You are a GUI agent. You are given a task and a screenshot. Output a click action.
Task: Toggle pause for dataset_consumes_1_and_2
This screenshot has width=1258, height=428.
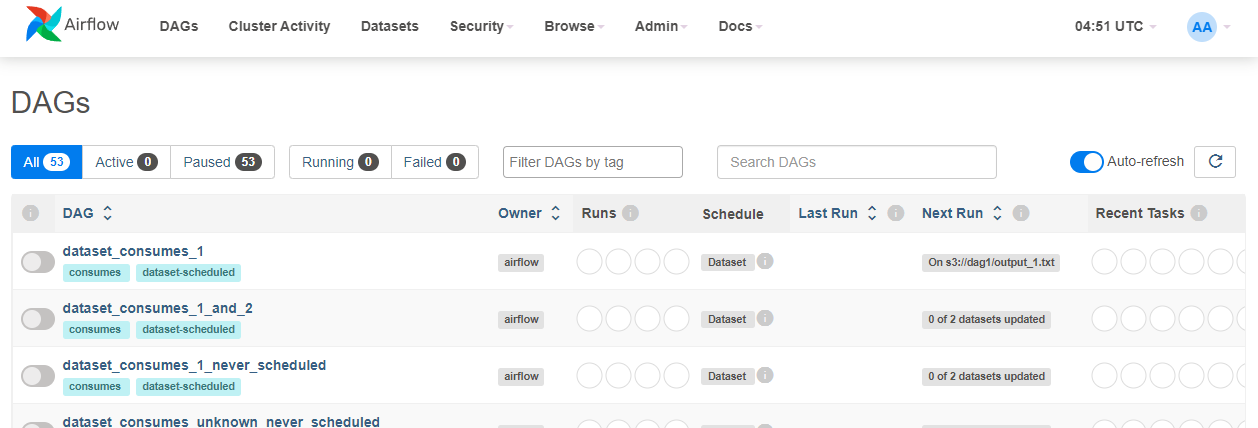[38, 319]
